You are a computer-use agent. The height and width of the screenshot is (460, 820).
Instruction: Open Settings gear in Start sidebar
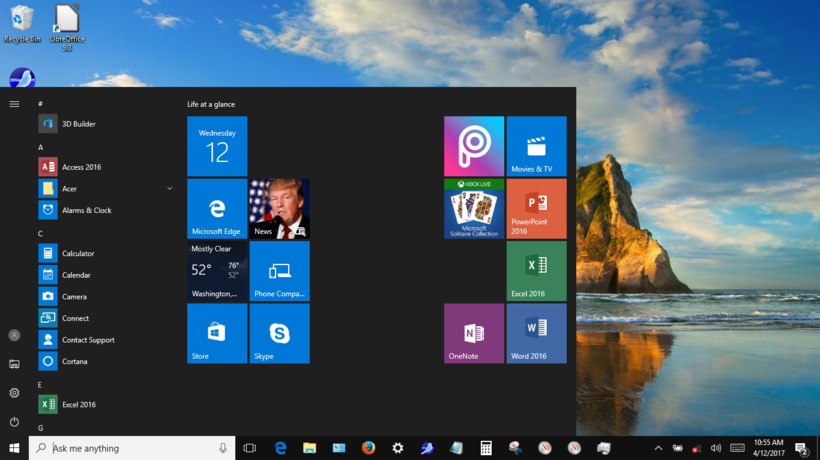pos(14,393)
